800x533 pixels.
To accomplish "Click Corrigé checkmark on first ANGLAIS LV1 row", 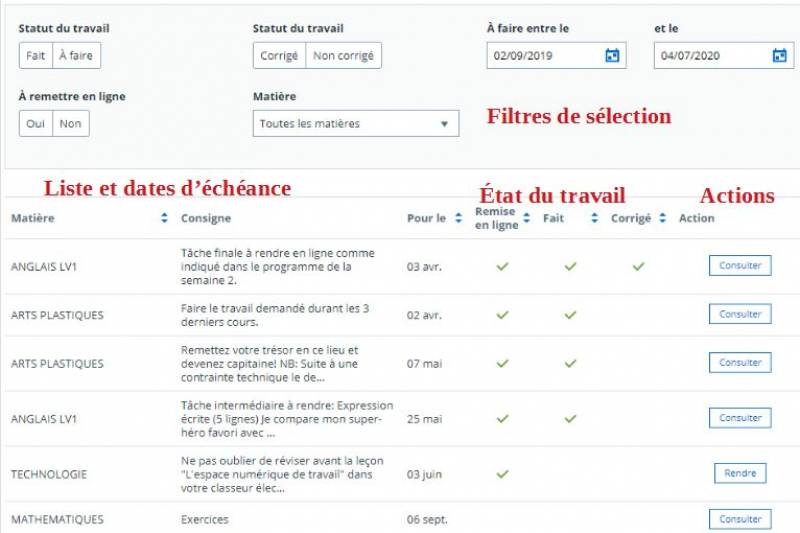I will (x=638, y=266).
